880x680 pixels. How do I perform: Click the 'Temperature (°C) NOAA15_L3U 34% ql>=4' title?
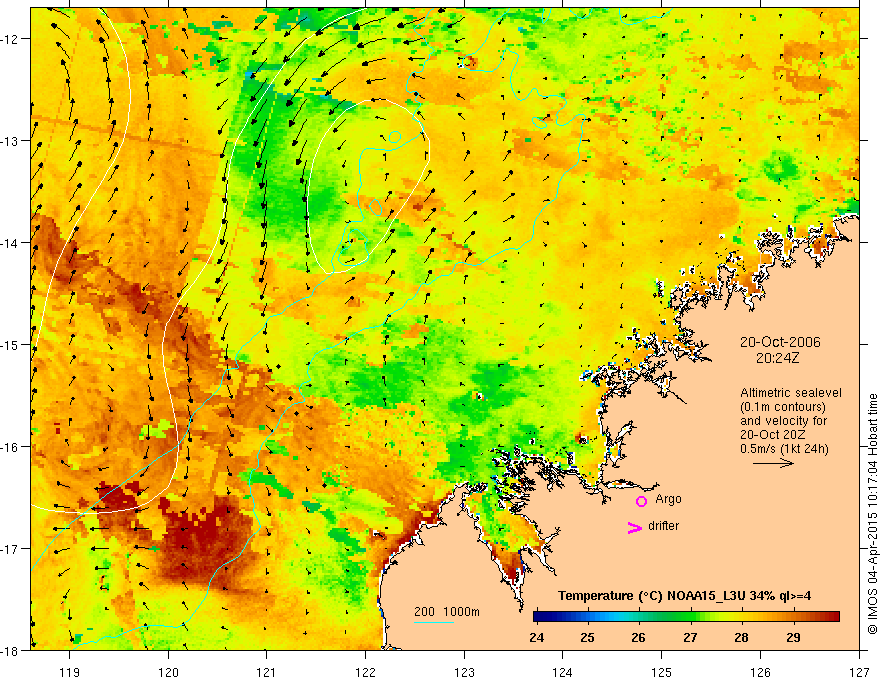[684, 596]
